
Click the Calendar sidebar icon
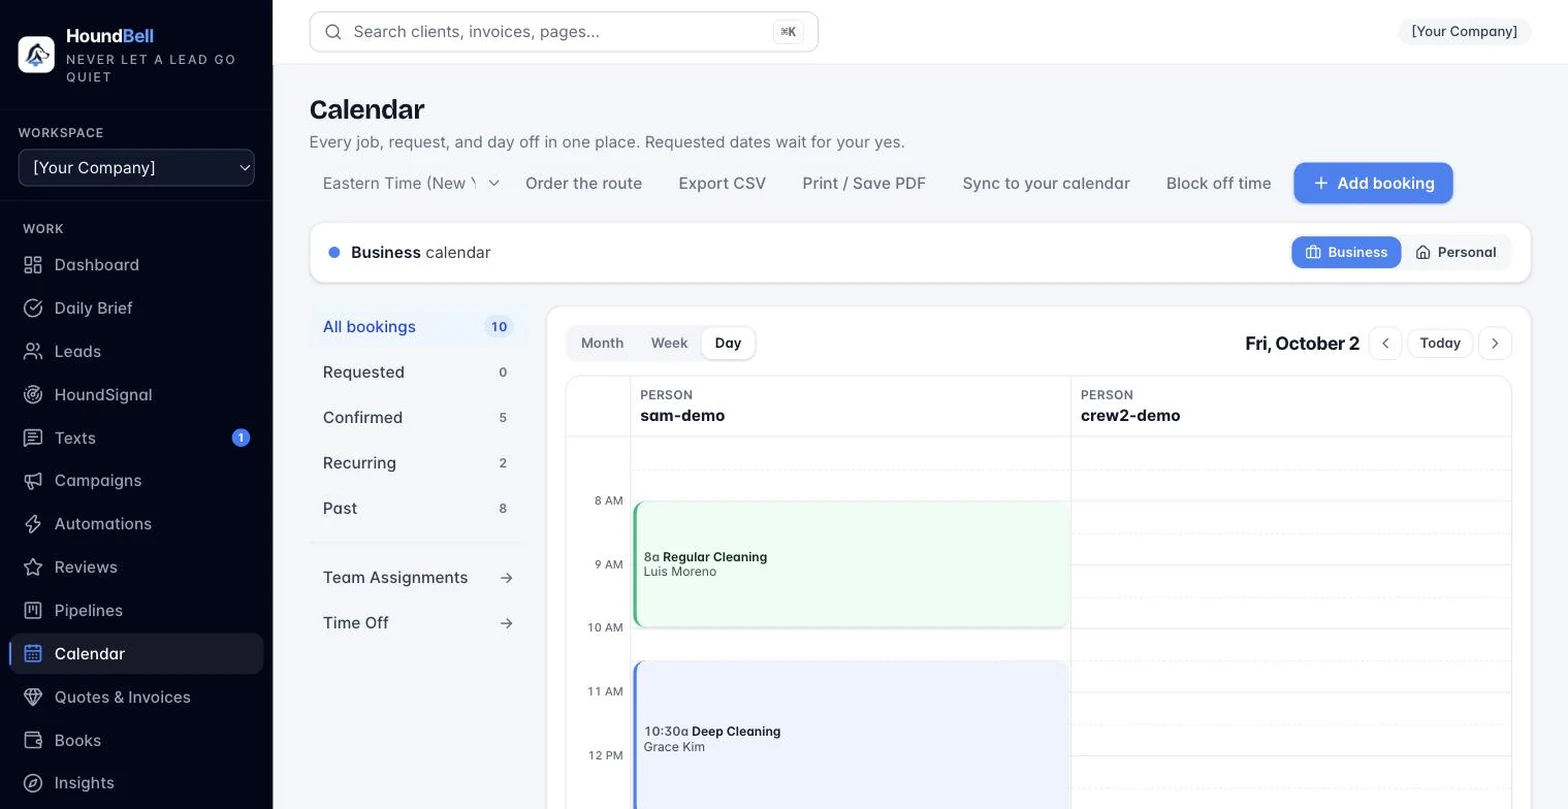click(x=33, y=654)
